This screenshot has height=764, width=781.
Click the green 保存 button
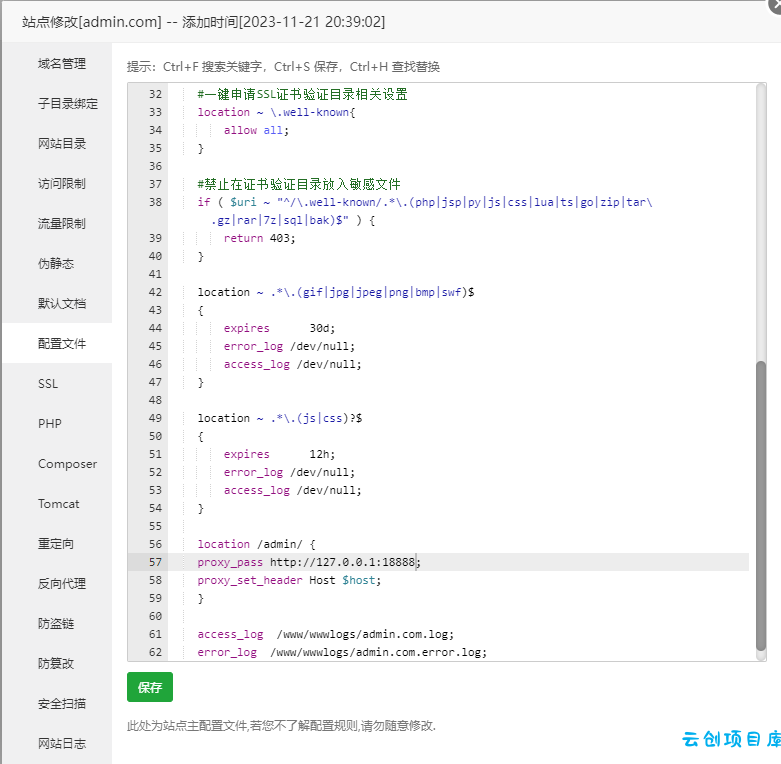pos(150,687)
